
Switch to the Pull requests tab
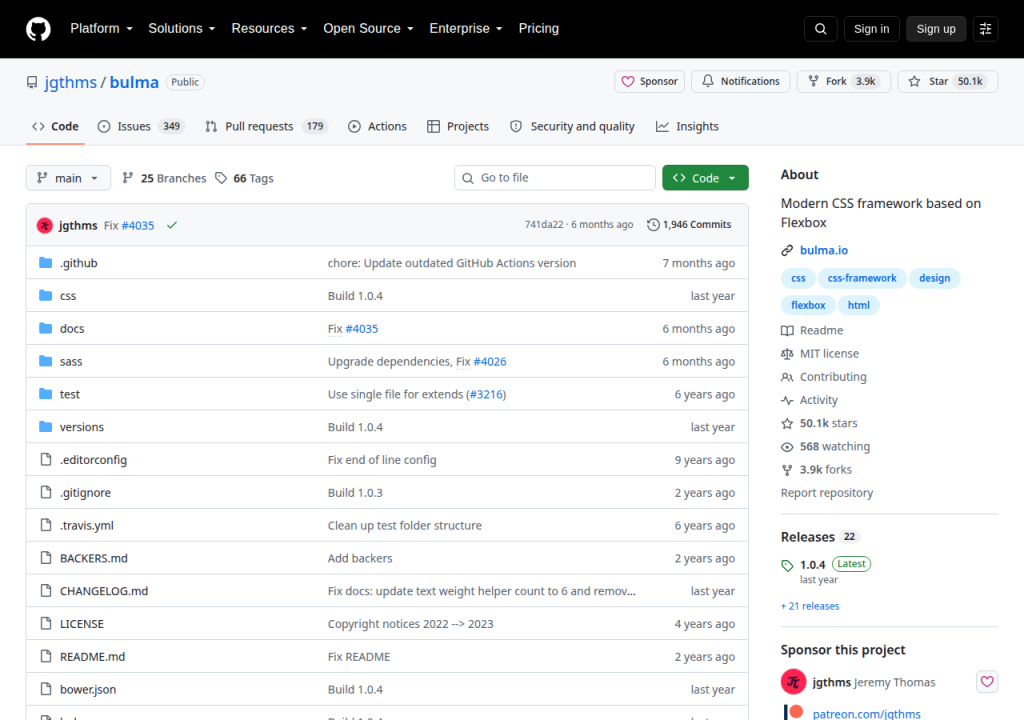(x=266, y=126)
